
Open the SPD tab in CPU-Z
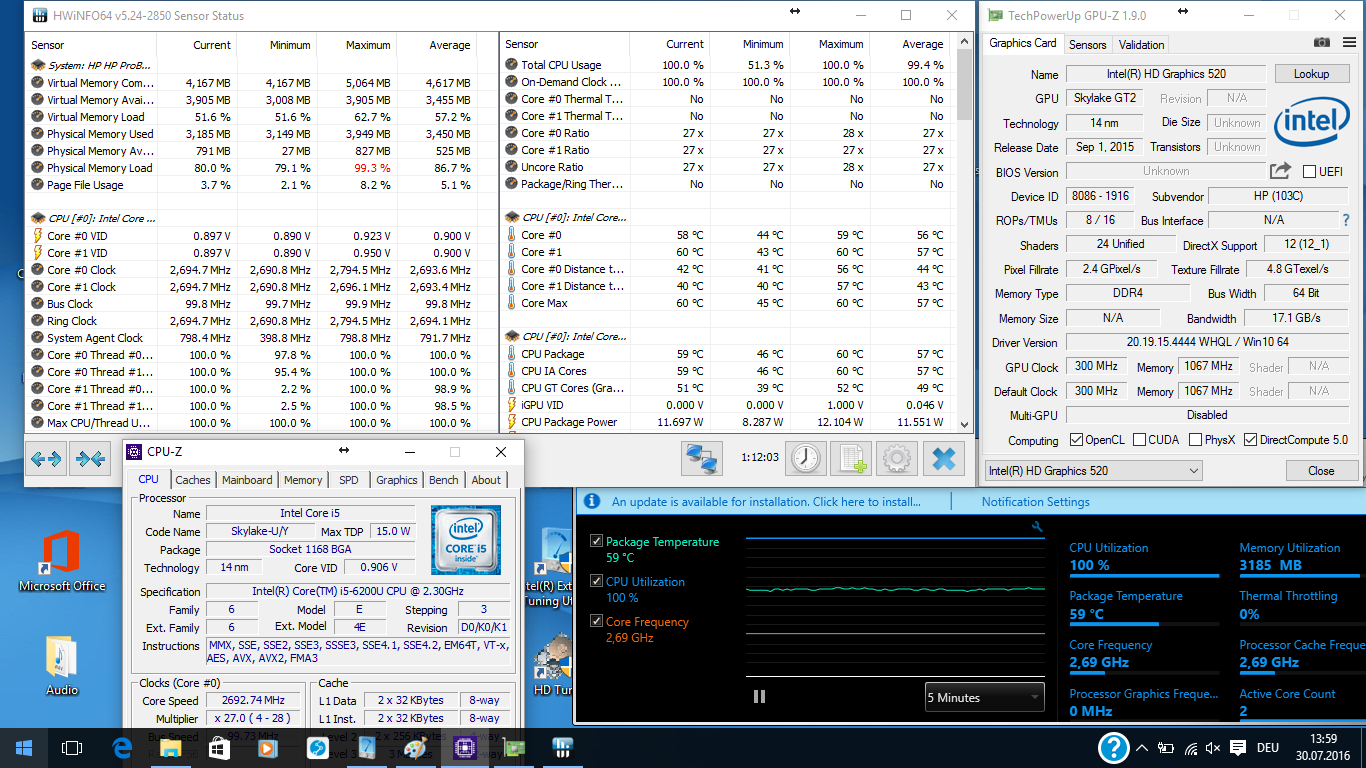[x=349, y=480]
